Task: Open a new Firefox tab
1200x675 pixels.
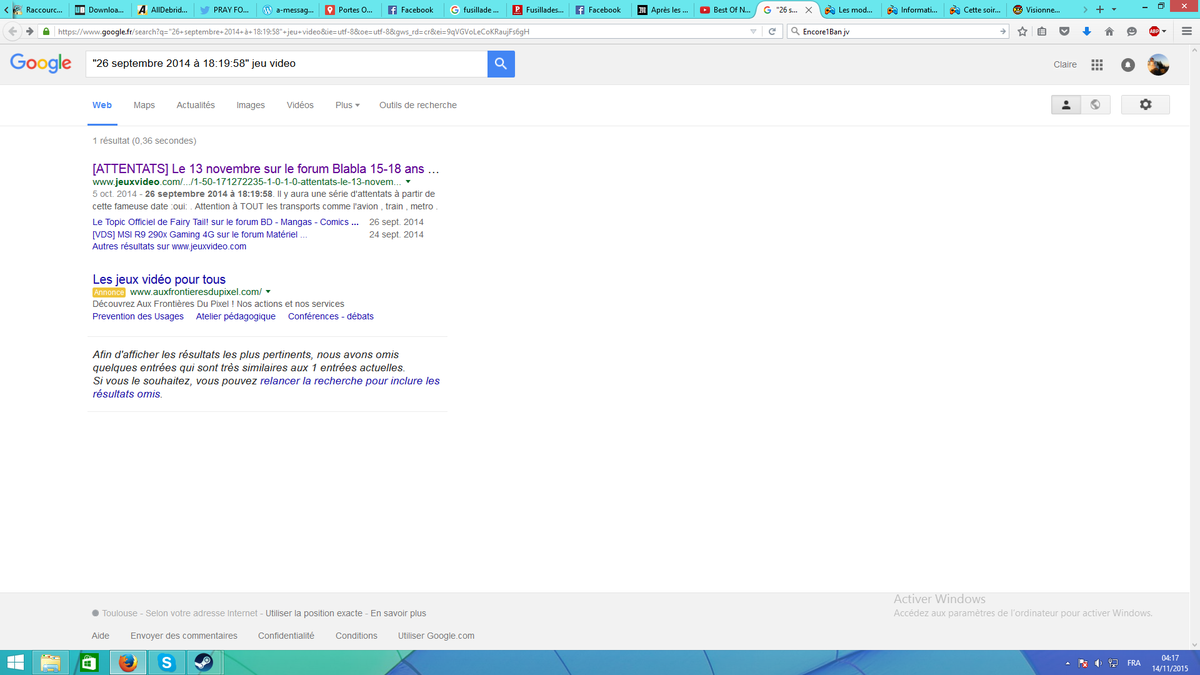Action: pos(1100,9)
